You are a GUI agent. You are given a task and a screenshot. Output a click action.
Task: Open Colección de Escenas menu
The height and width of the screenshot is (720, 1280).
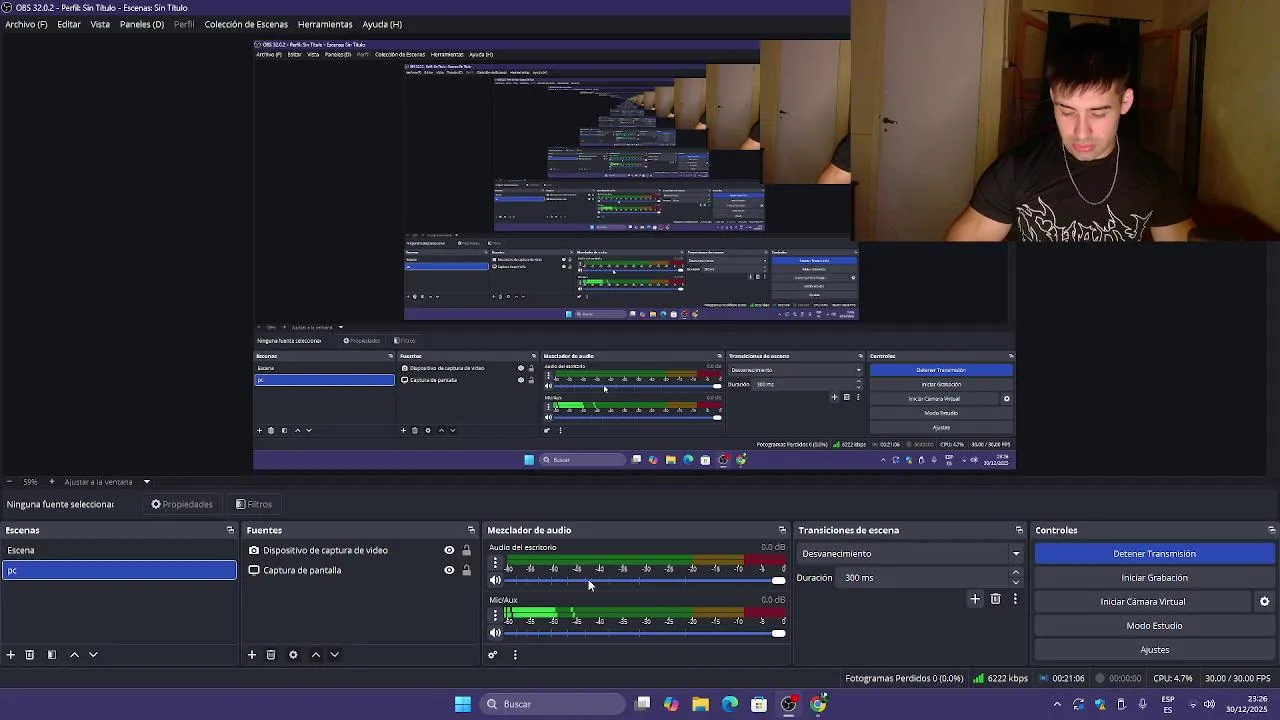pyautogui.click(x=246, y=24)
